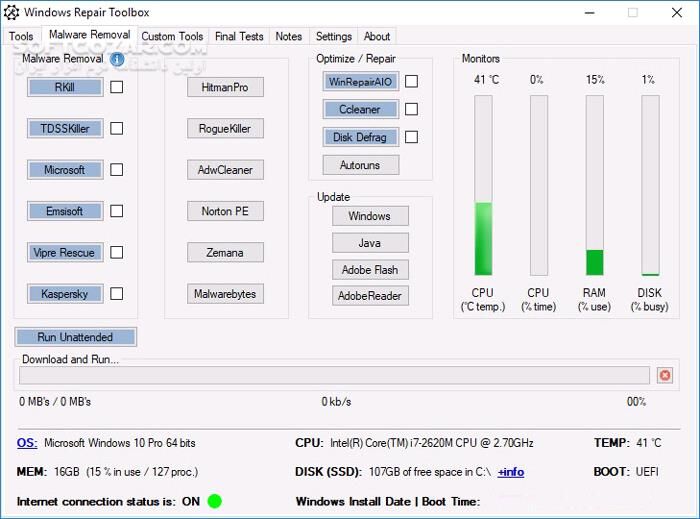Viewport: 700px width, 519px height.
Task: Click the OS: hyperlink label
Action: click(x=27, y=443)
